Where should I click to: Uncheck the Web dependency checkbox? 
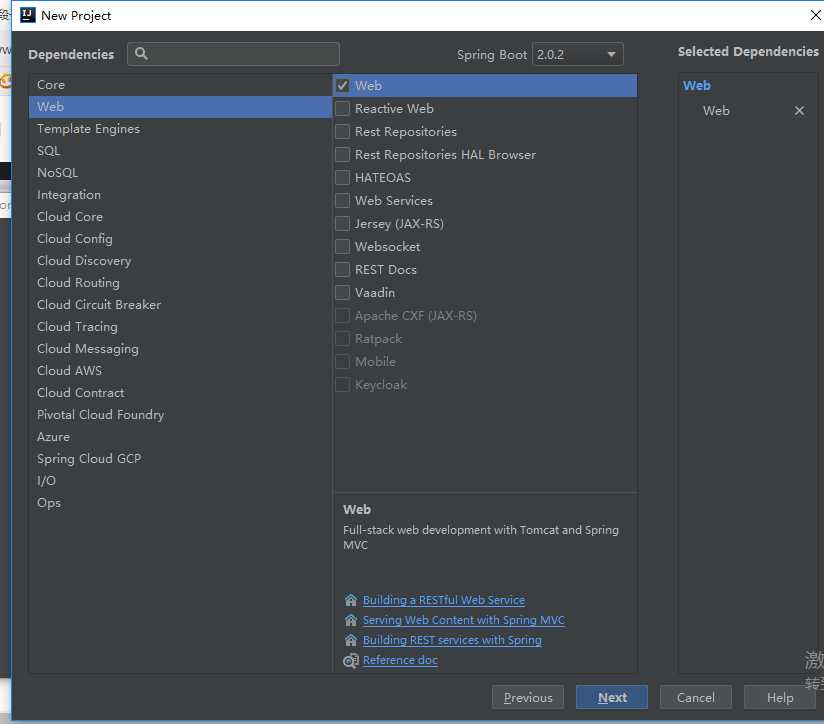coord(342,86)
